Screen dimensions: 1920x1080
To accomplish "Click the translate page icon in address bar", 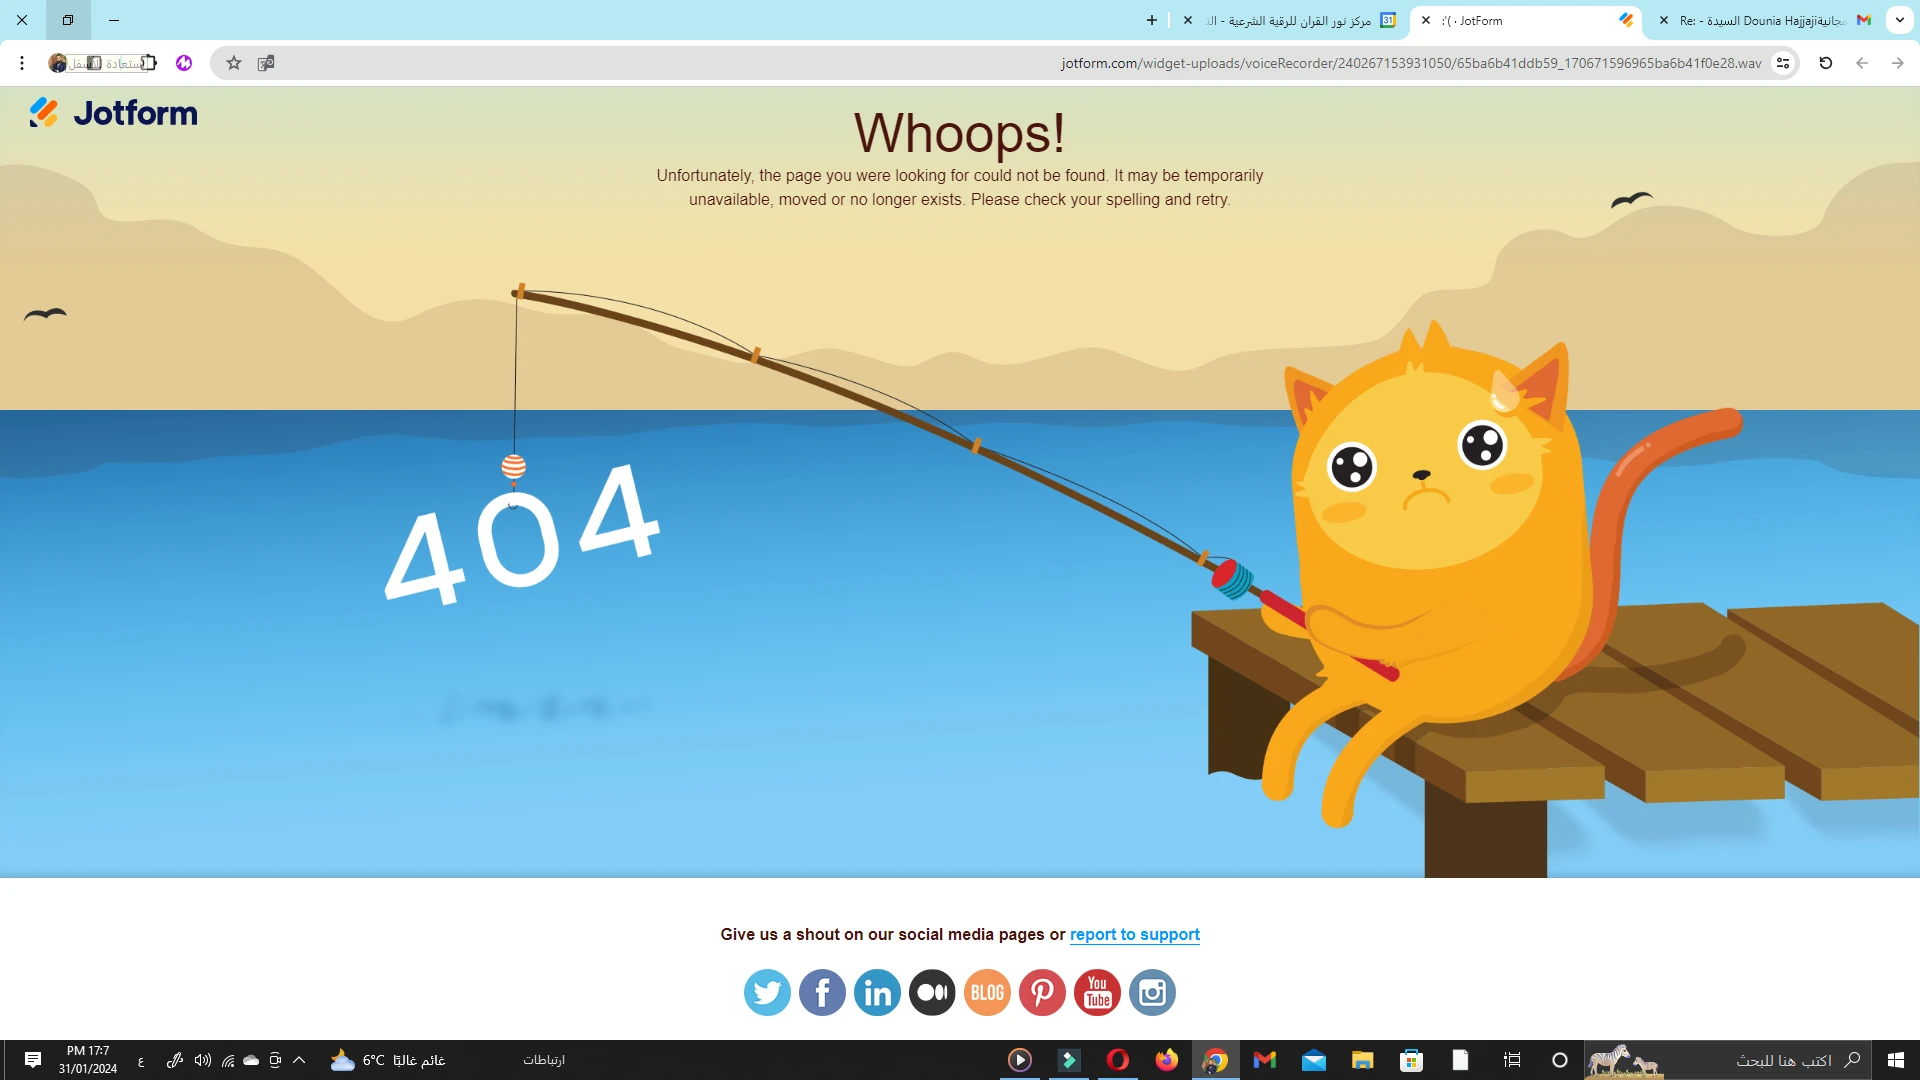I will click(x=266, y=63).
